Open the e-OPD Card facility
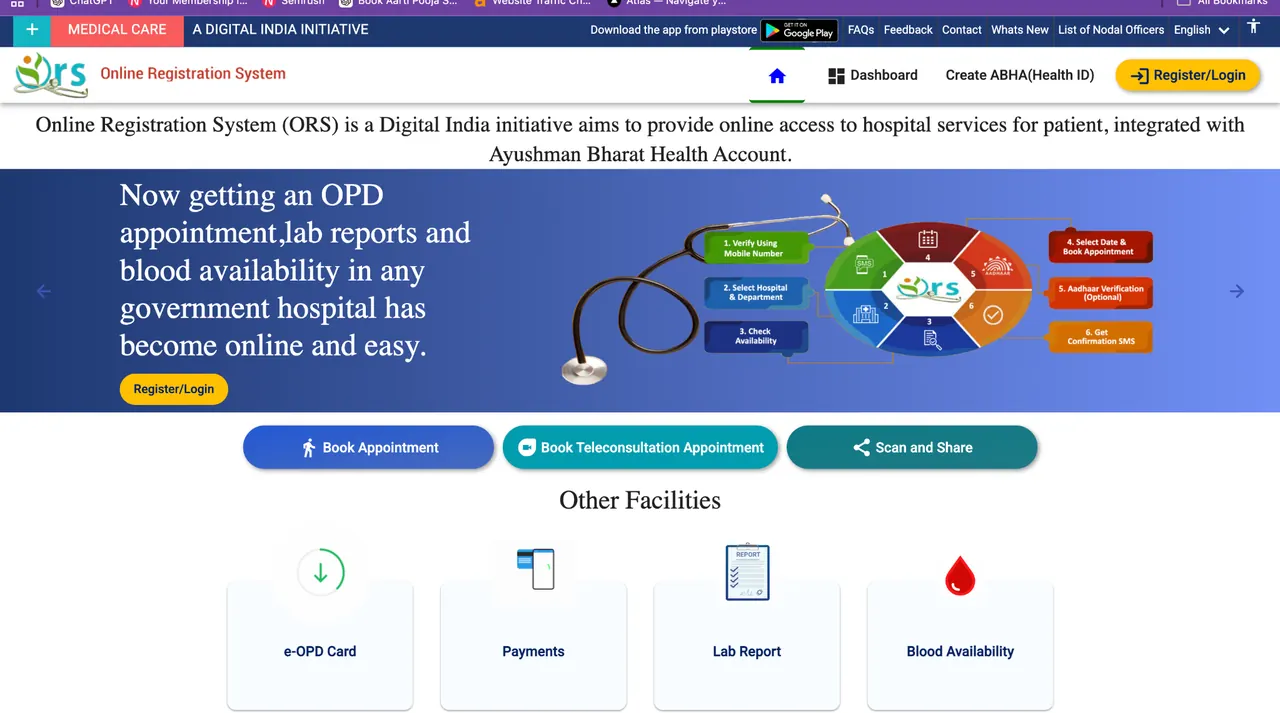Viewport: 1280px width, 713px height. [x=320, y=651]
